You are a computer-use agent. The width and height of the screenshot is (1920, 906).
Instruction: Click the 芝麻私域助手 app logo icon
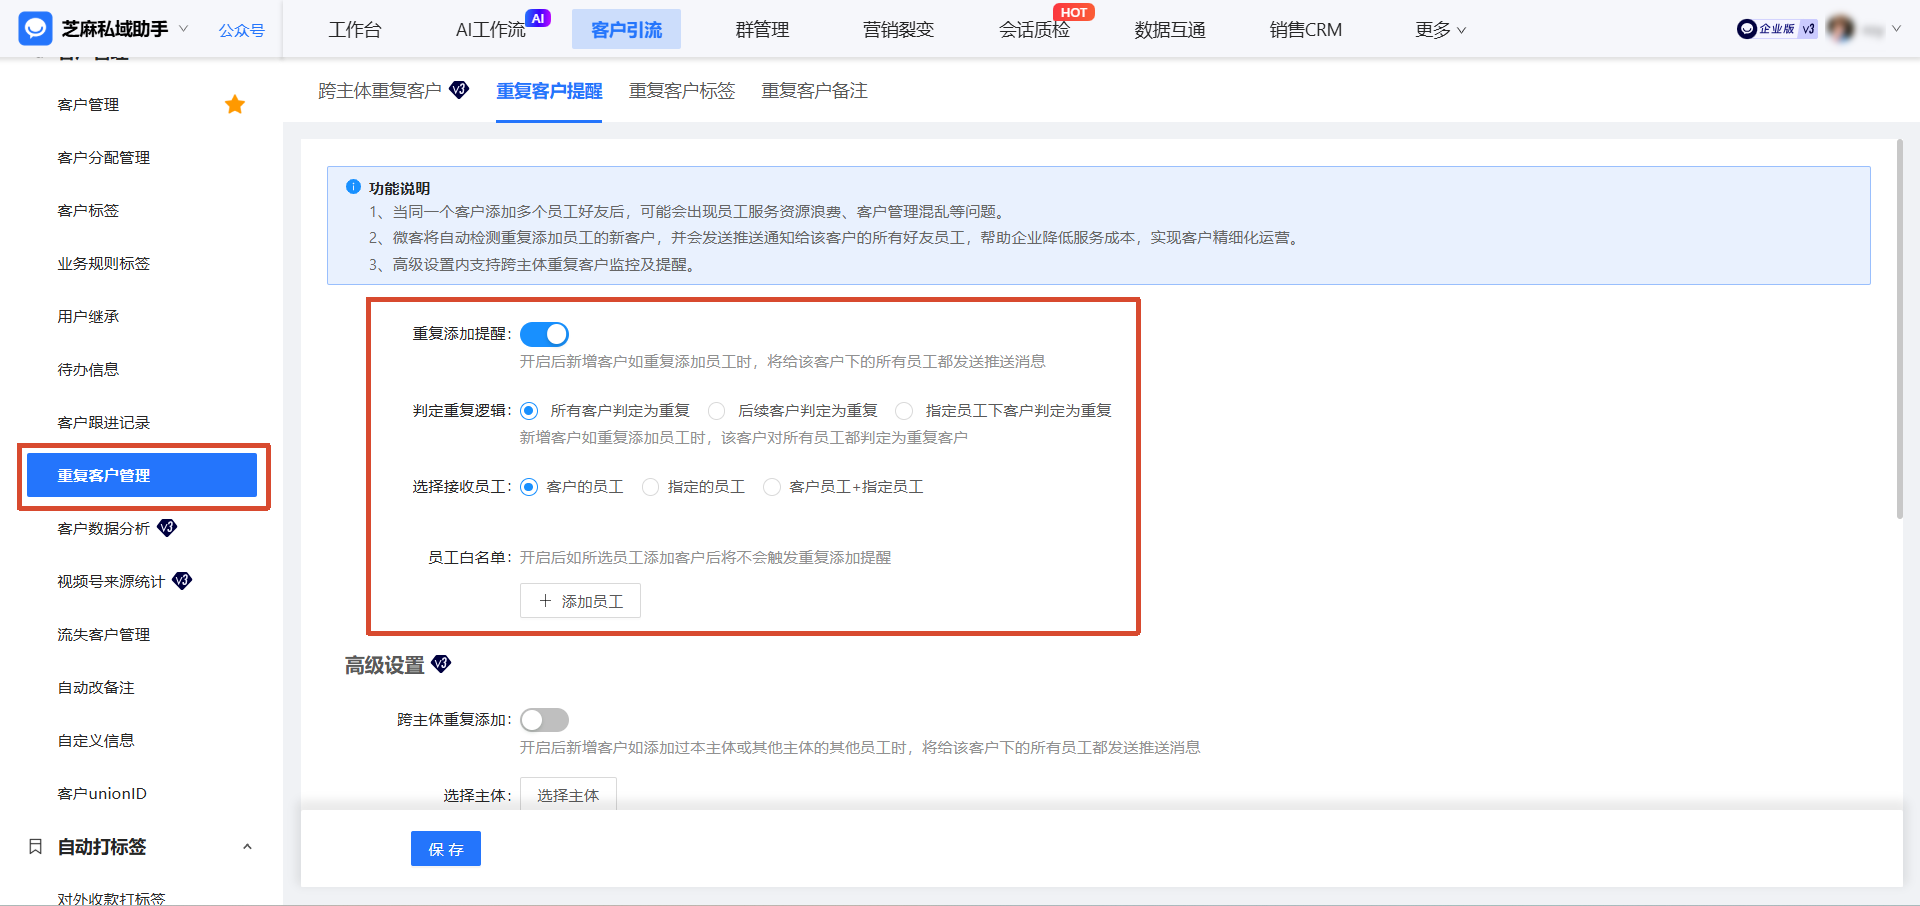pyautogui.click(x=34, y=28)
